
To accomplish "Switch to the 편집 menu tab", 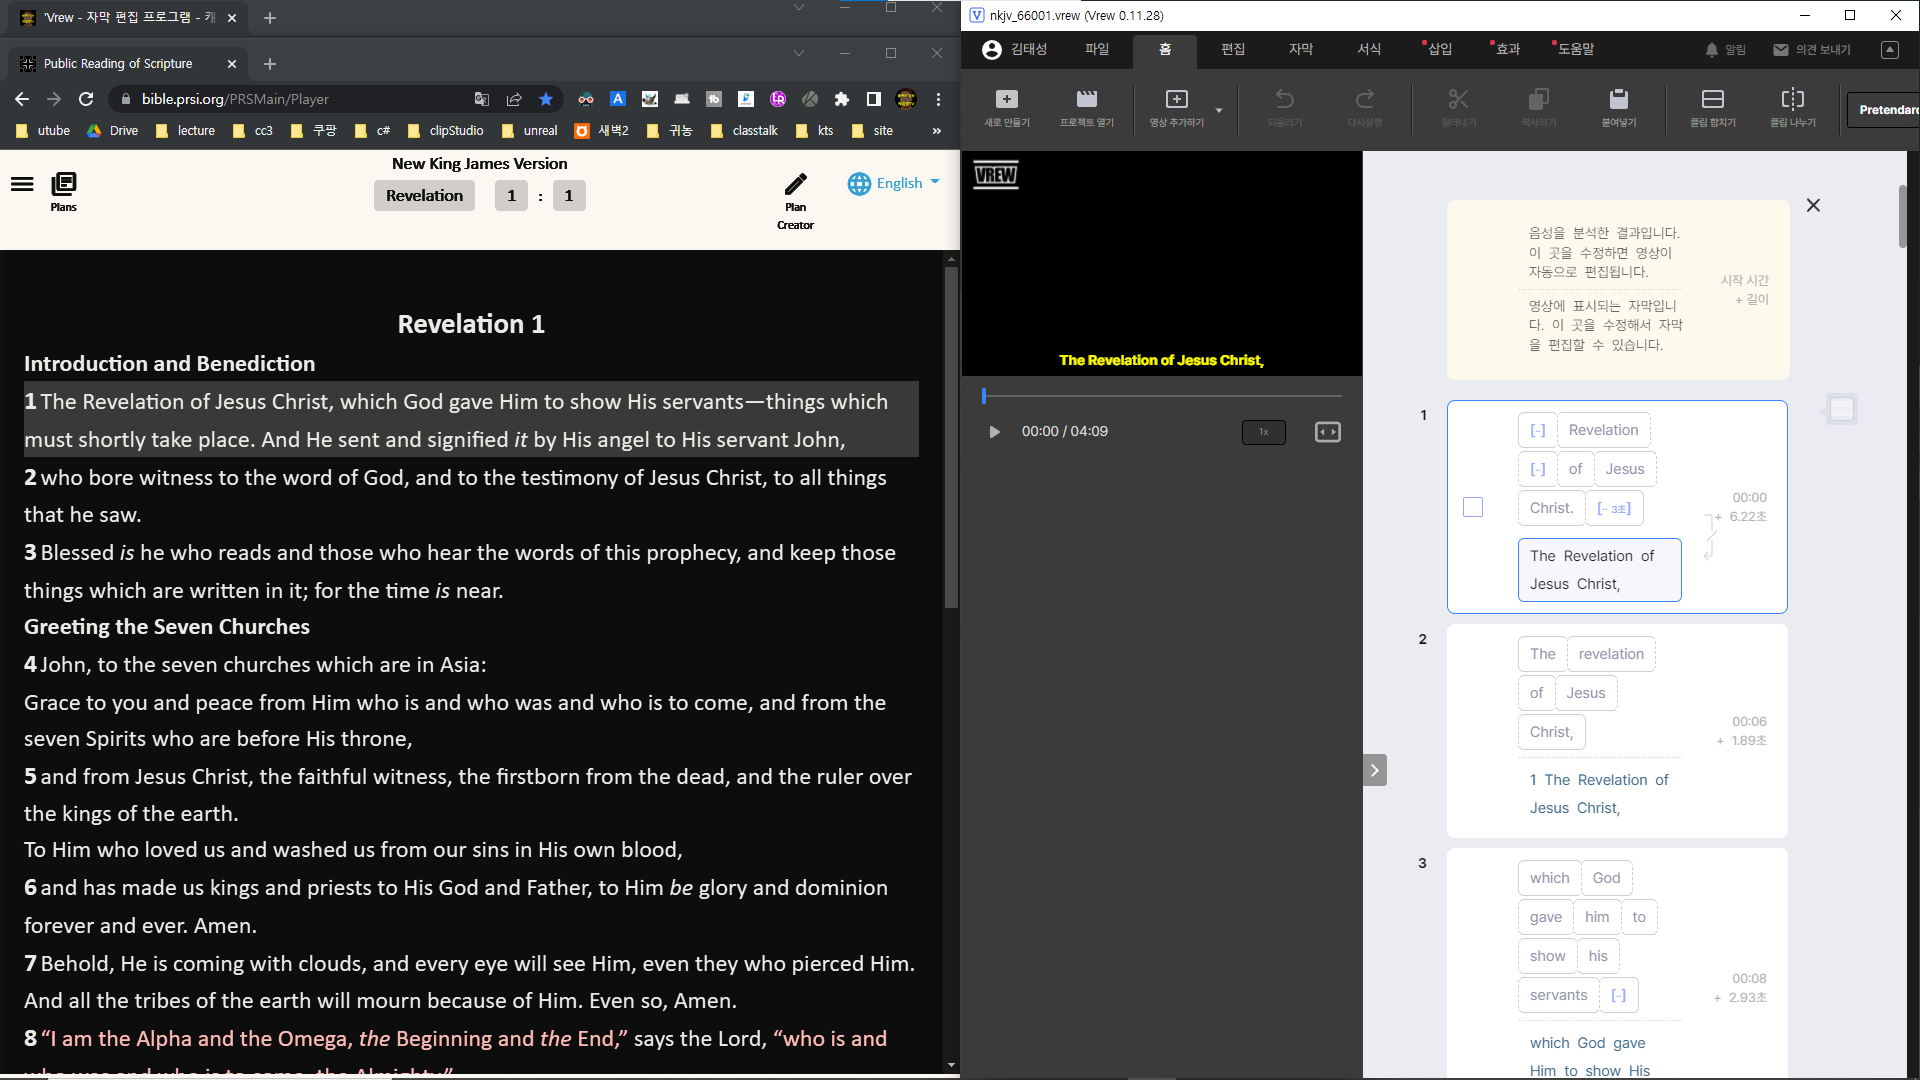I will pos(1232,49).
